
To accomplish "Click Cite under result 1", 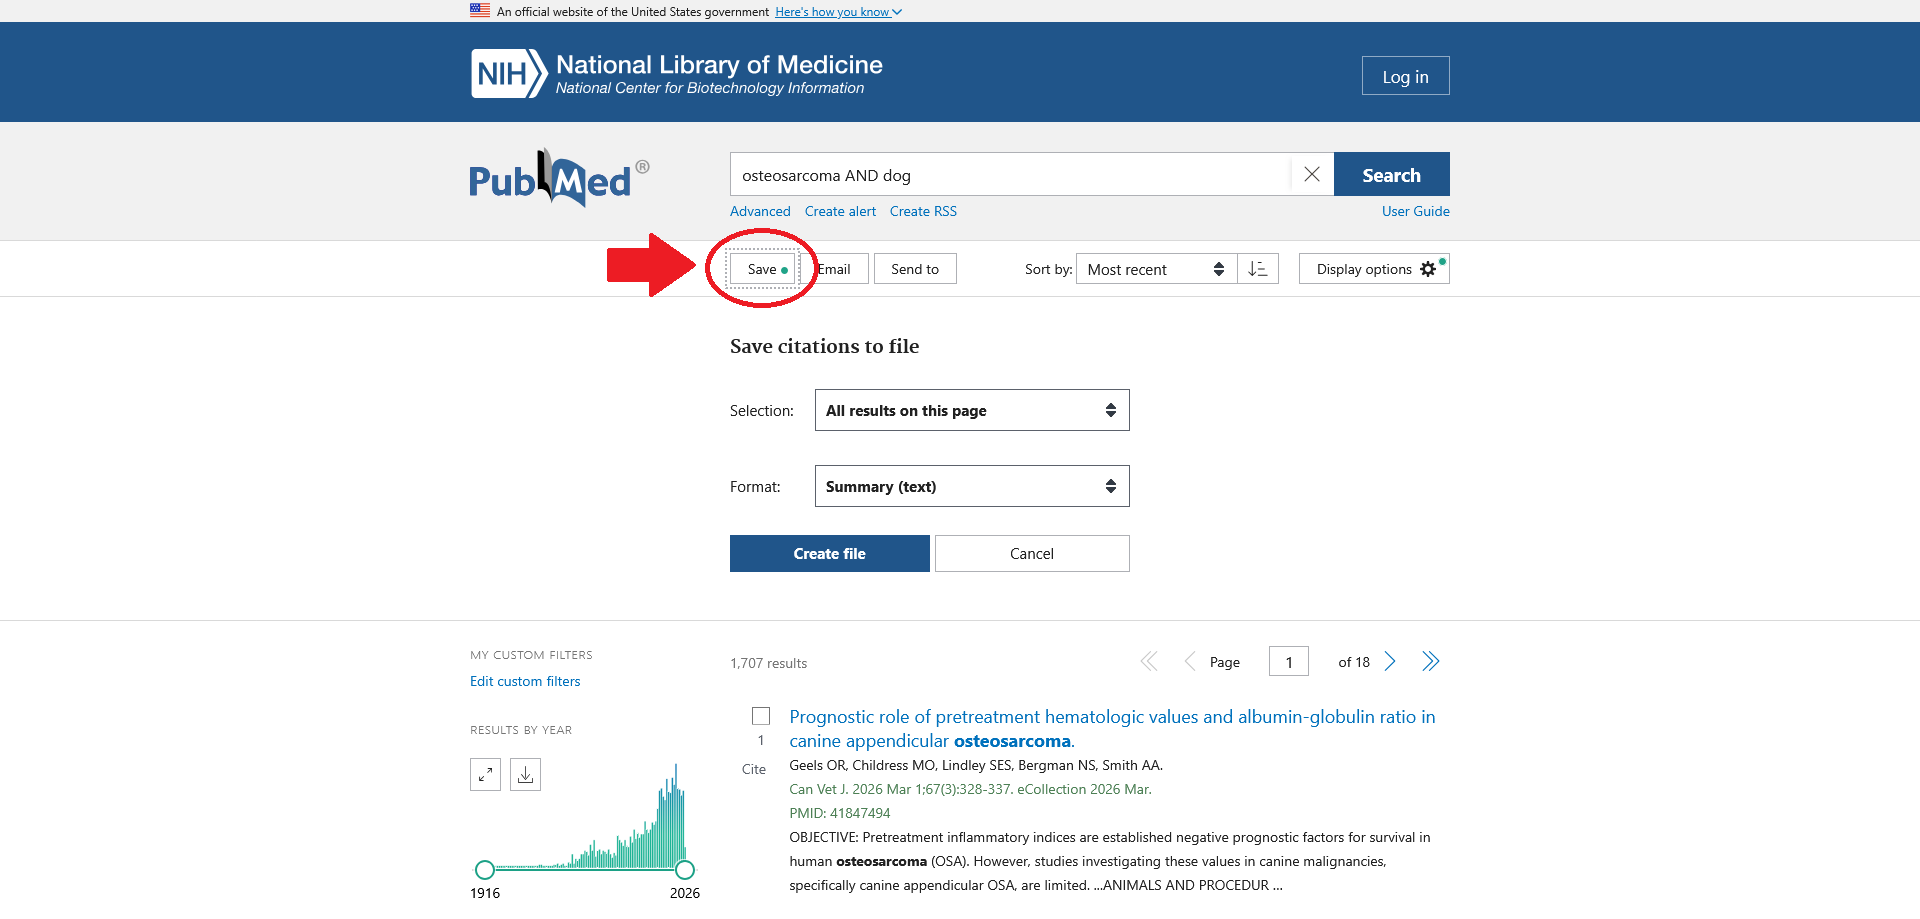I will coord(754,769).
